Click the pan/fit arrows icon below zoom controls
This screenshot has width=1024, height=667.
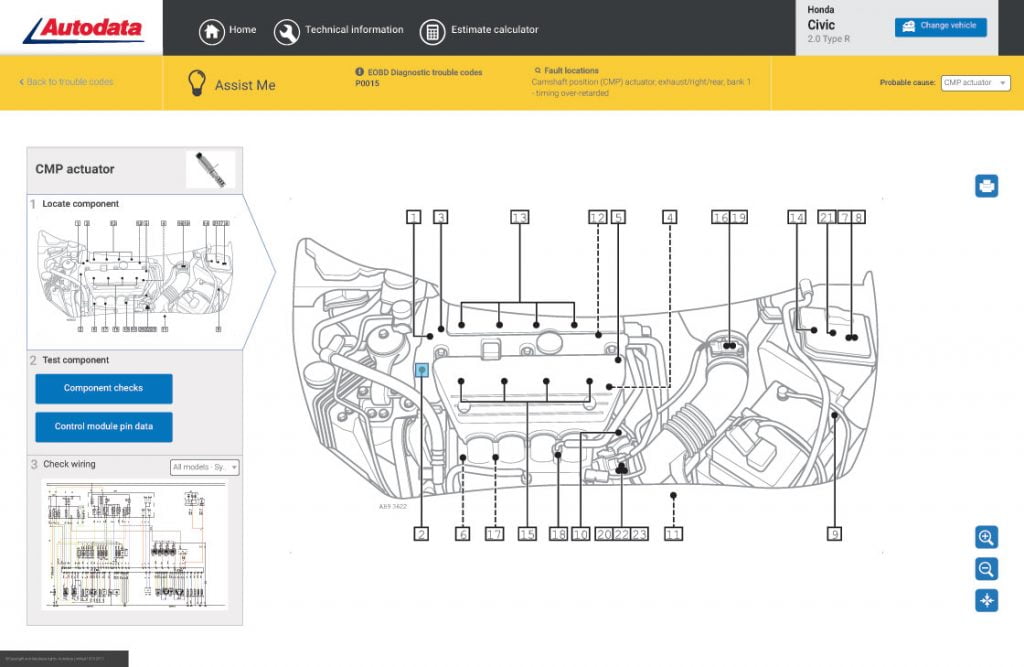coord(985,601)
